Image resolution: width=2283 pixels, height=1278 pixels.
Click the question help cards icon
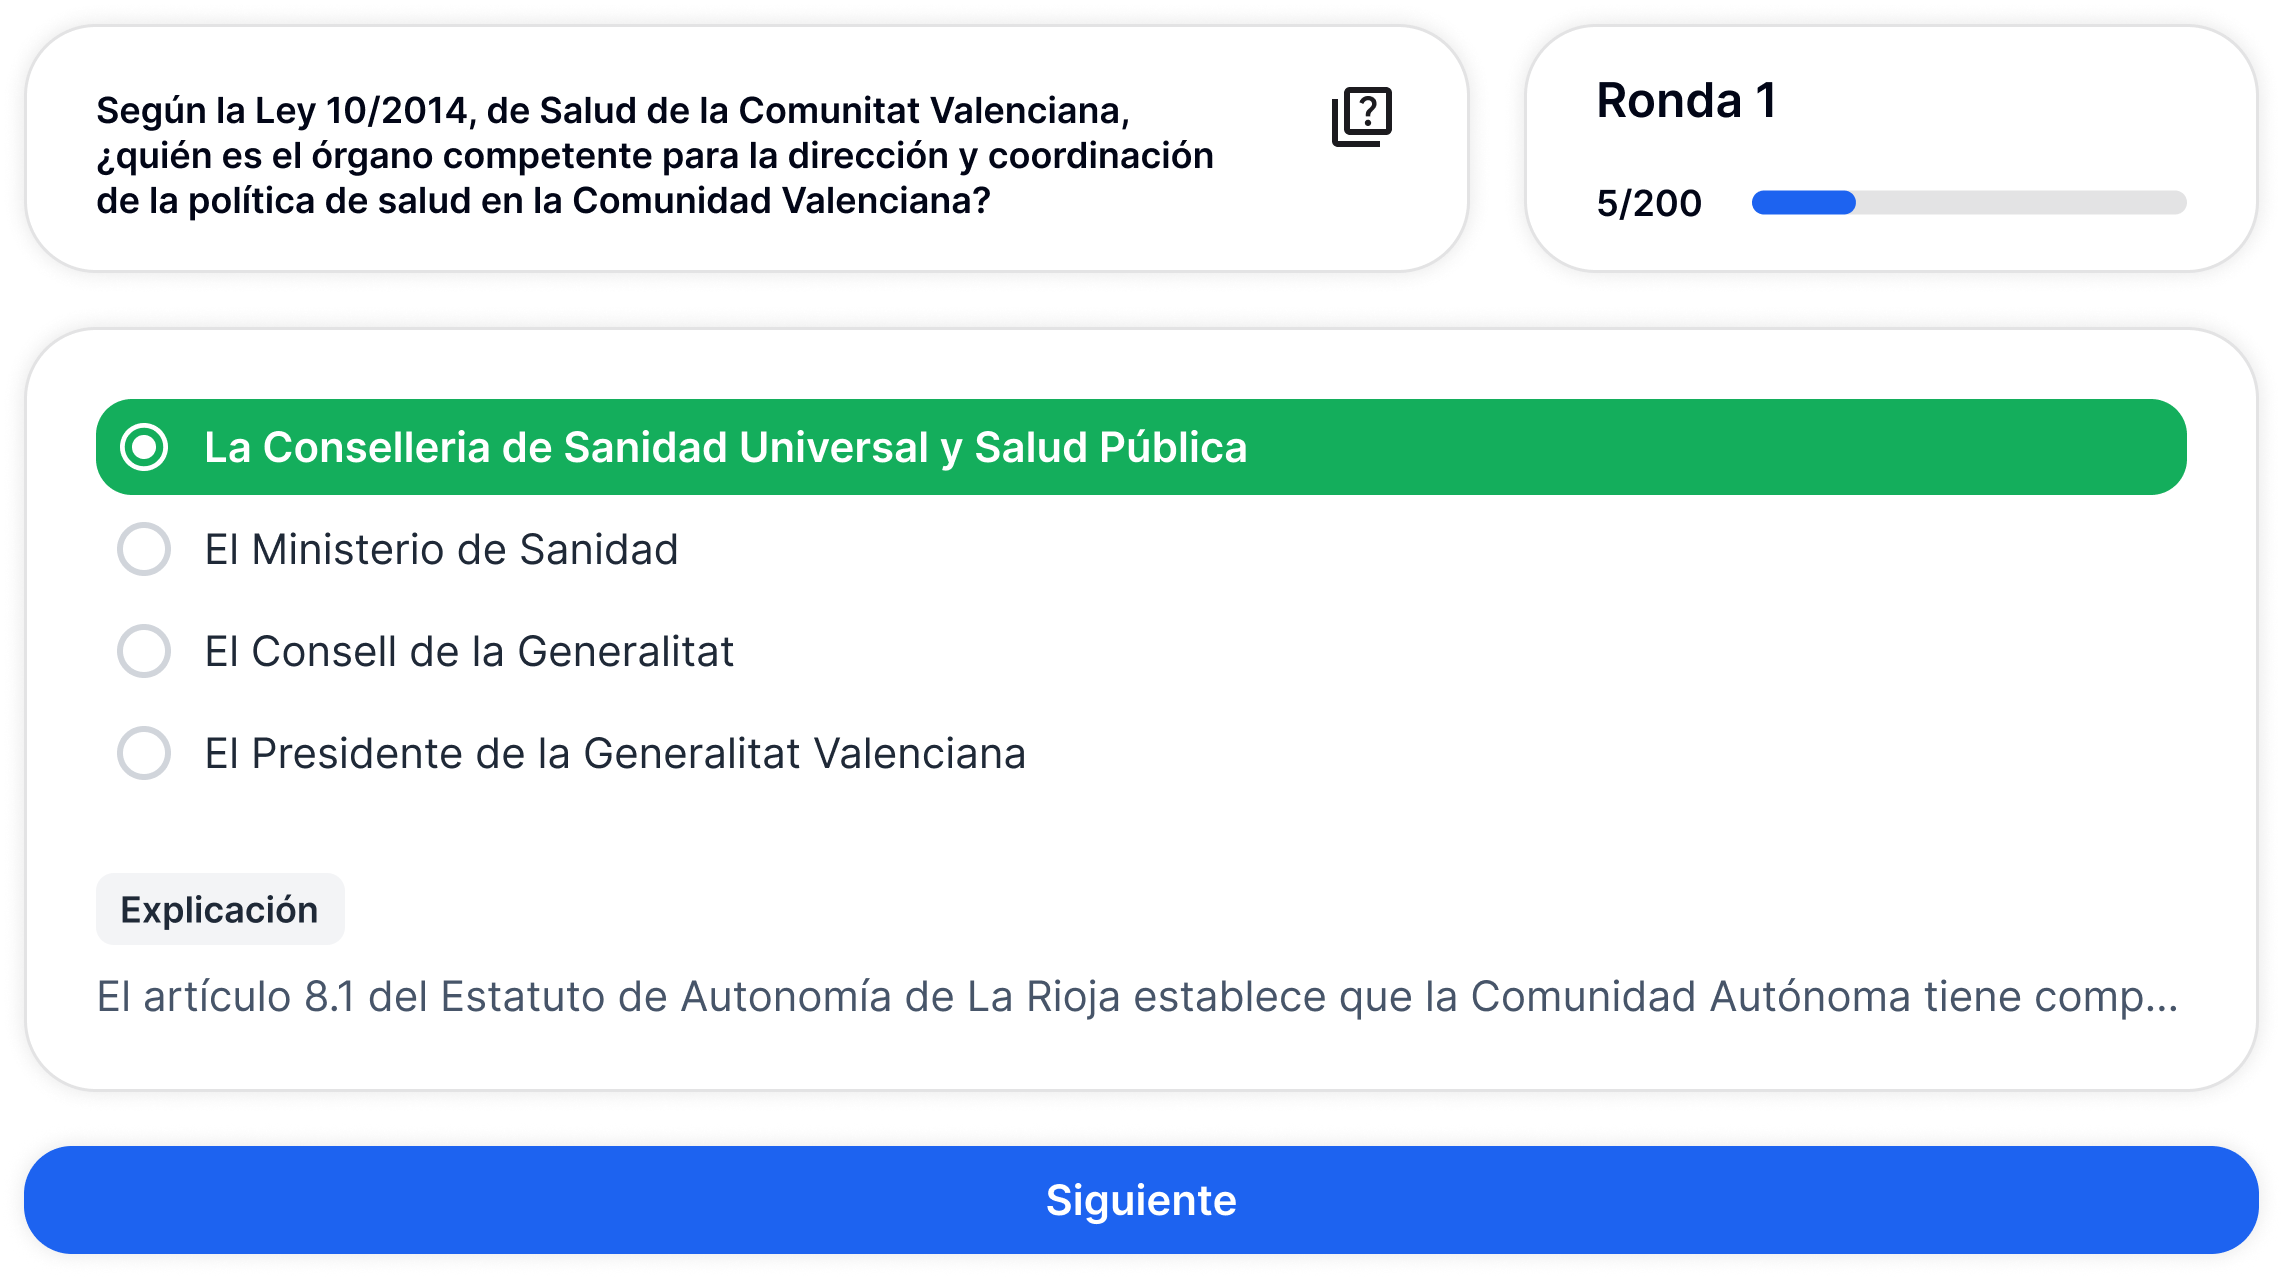[x=1362, y=117]
